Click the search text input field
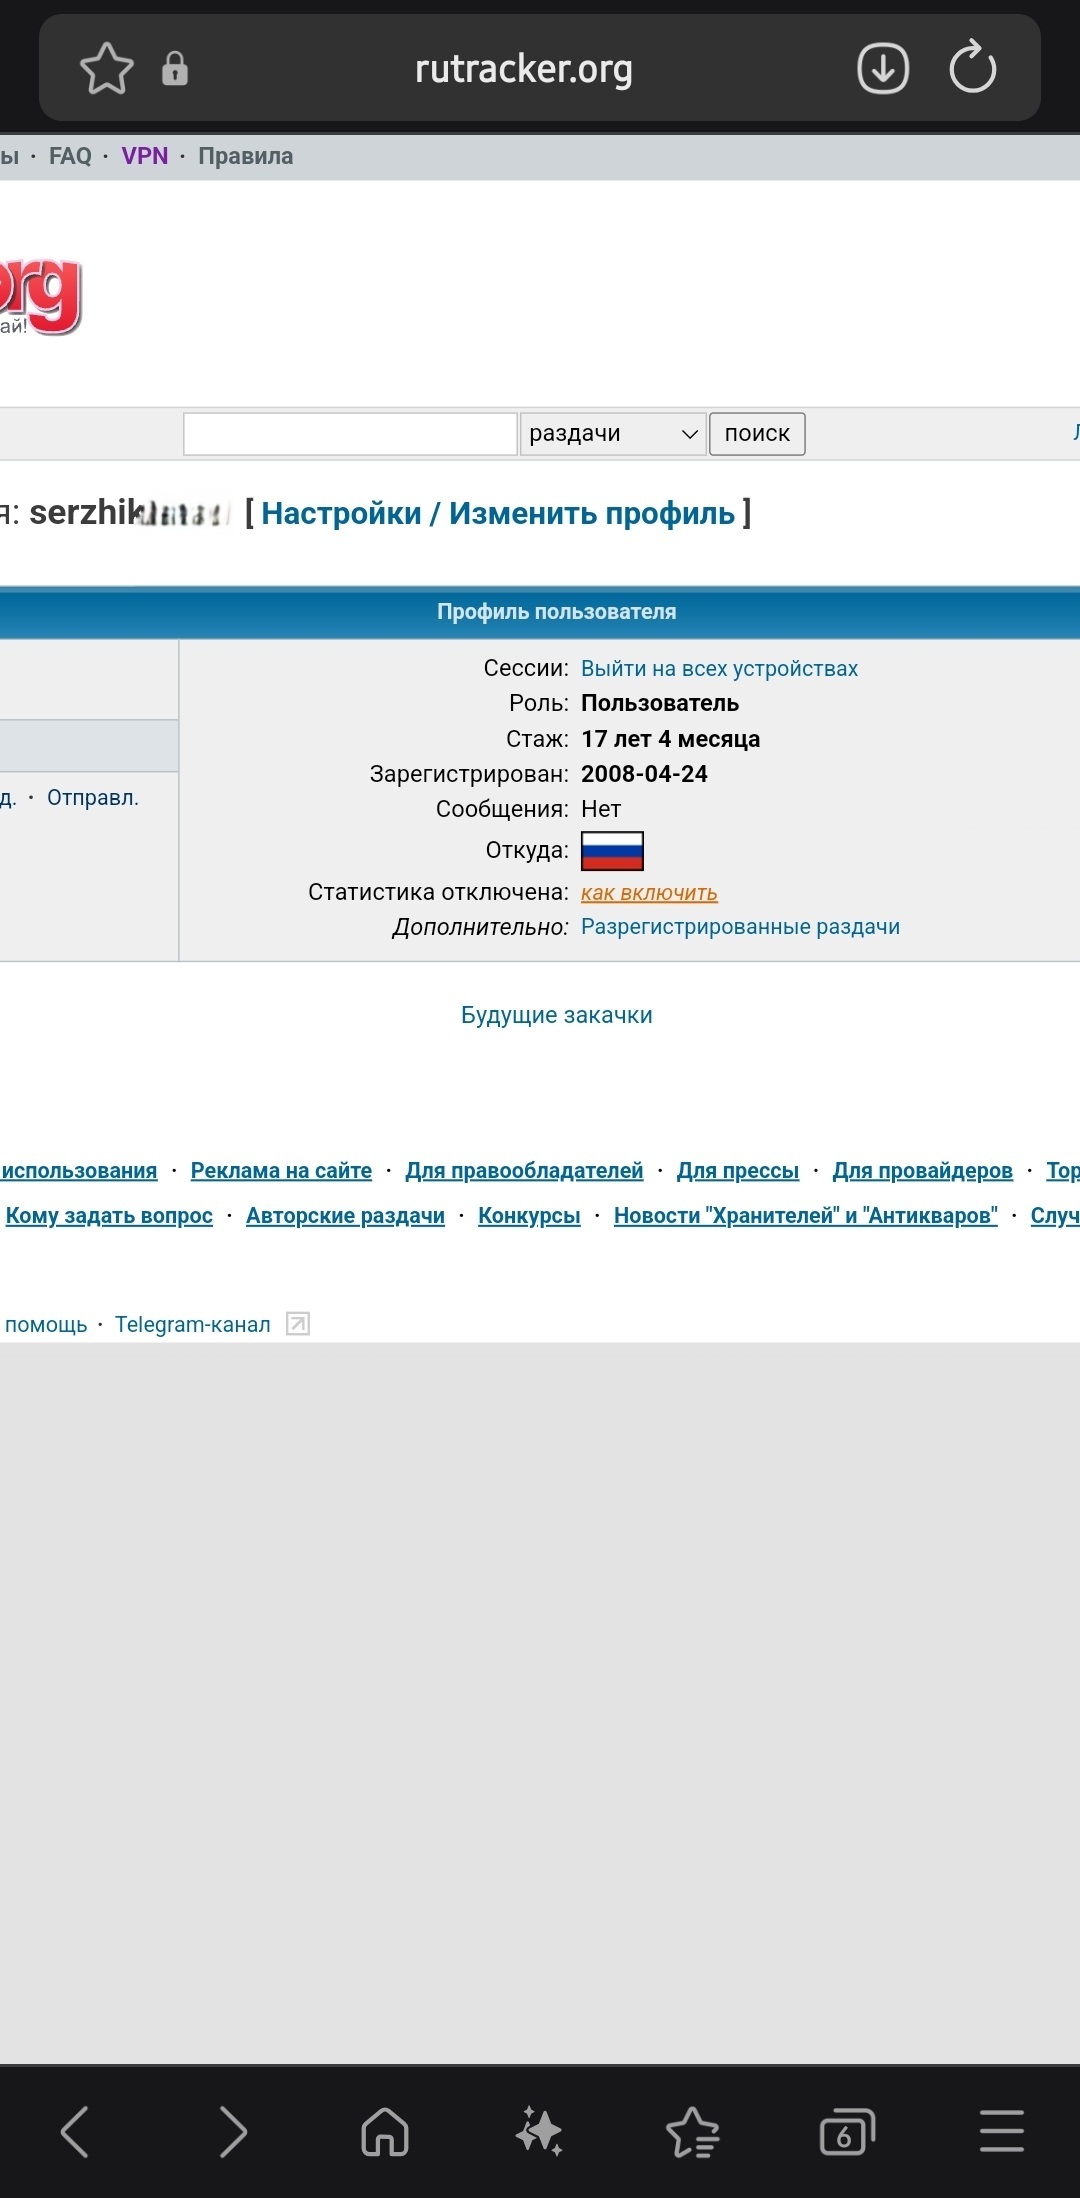The height and width of the screenshot is (2198, 1080). (350, 434)
